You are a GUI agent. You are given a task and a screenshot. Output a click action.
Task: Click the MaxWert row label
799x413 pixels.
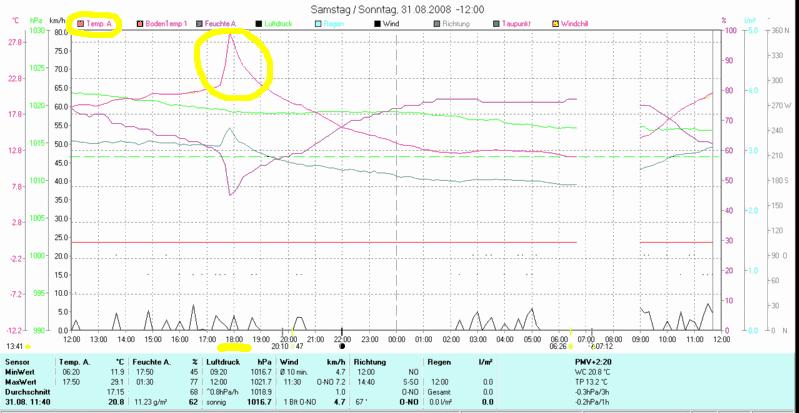tap(20, 380)
